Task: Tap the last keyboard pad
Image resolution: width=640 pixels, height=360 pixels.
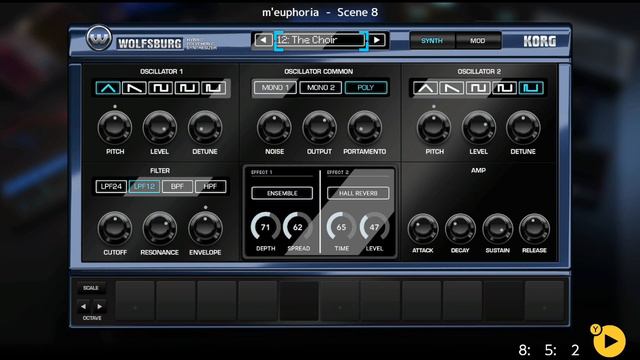Action: pyautogui.click(x=544, y=300)
